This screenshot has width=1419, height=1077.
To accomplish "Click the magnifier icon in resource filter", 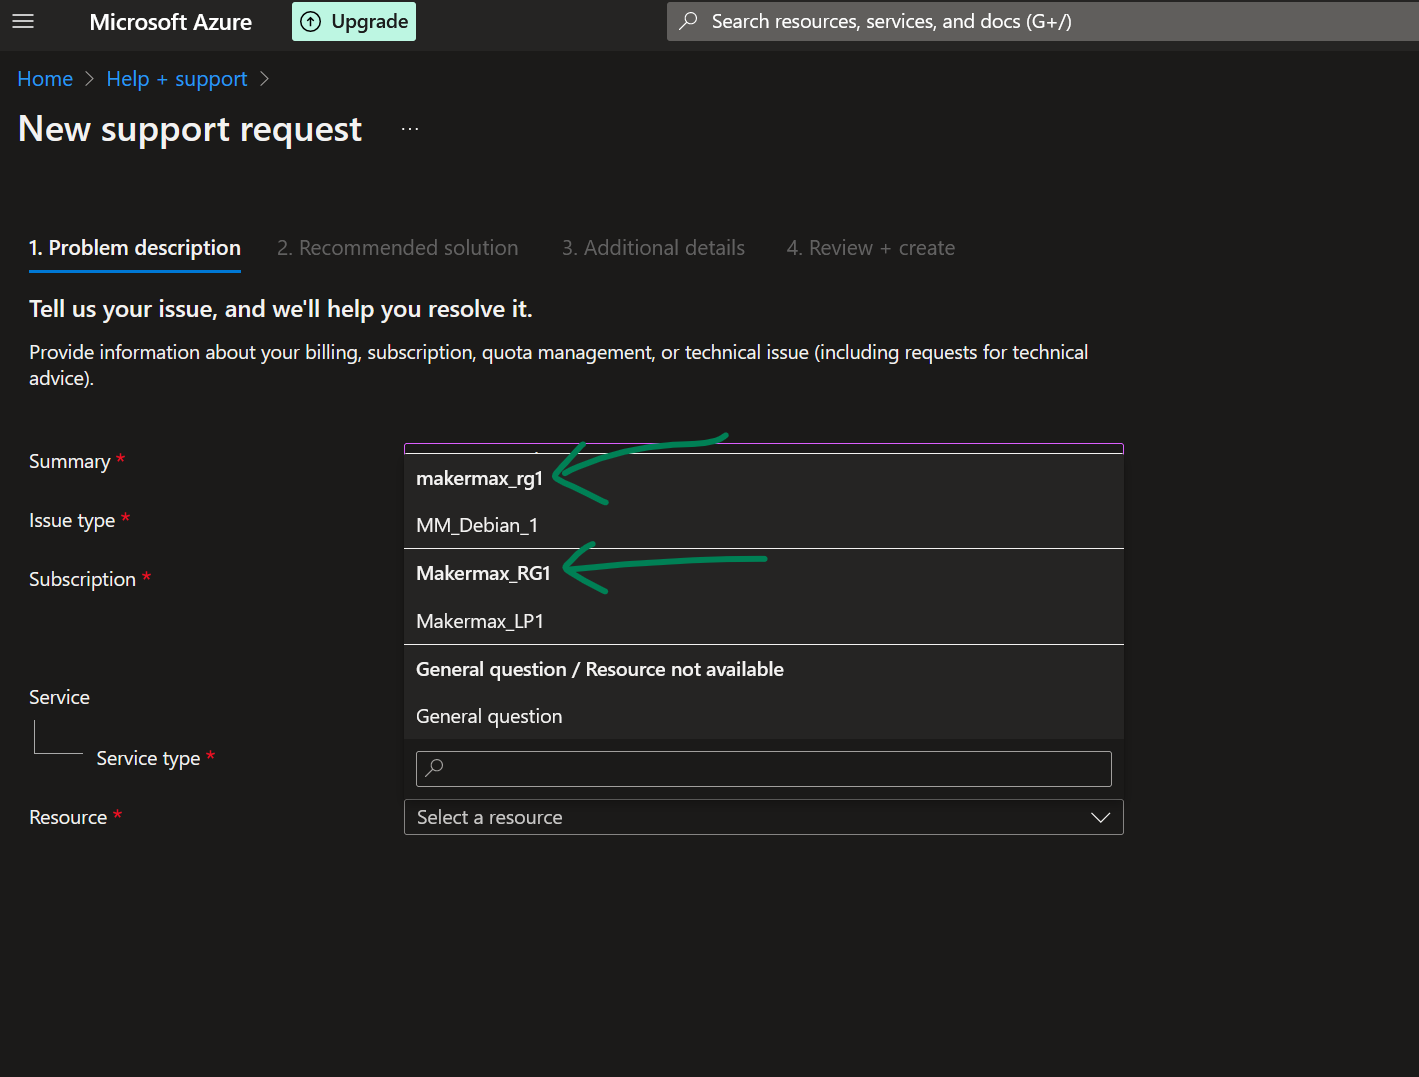I will [x=434, y=768].
